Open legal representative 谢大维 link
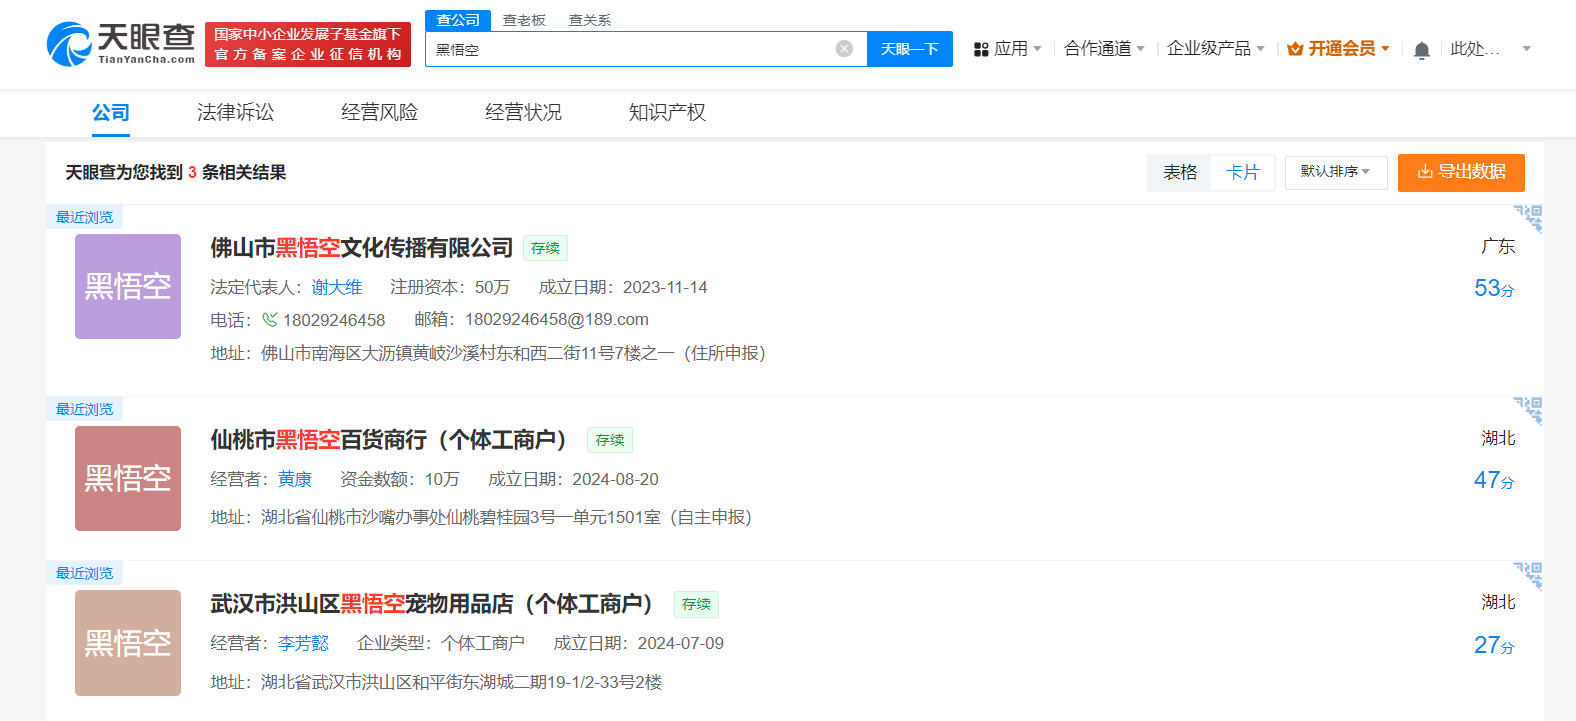 (336, 288)
